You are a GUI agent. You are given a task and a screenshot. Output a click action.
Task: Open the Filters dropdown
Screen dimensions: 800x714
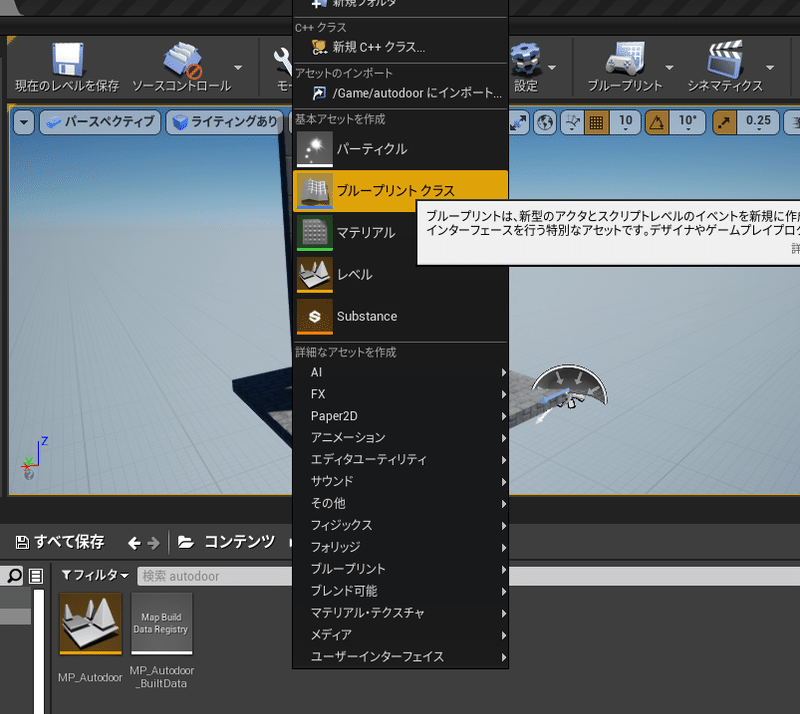tap(95, 576)
